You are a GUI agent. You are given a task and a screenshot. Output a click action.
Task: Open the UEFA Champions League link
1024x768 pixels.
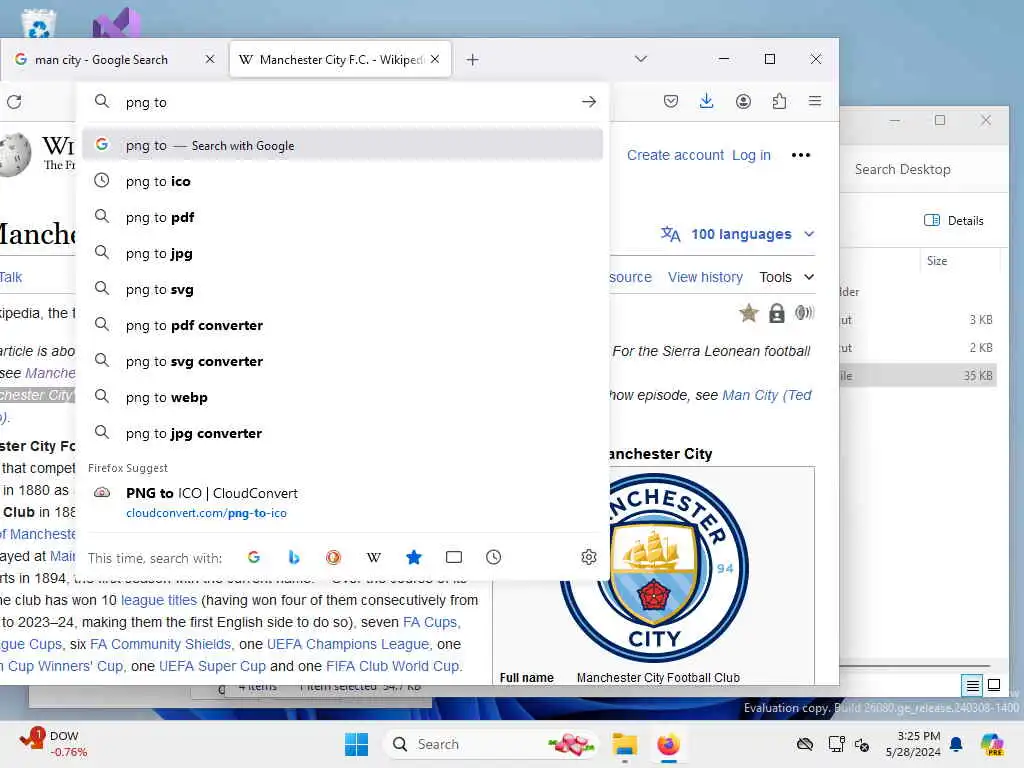tap(348, 644)
